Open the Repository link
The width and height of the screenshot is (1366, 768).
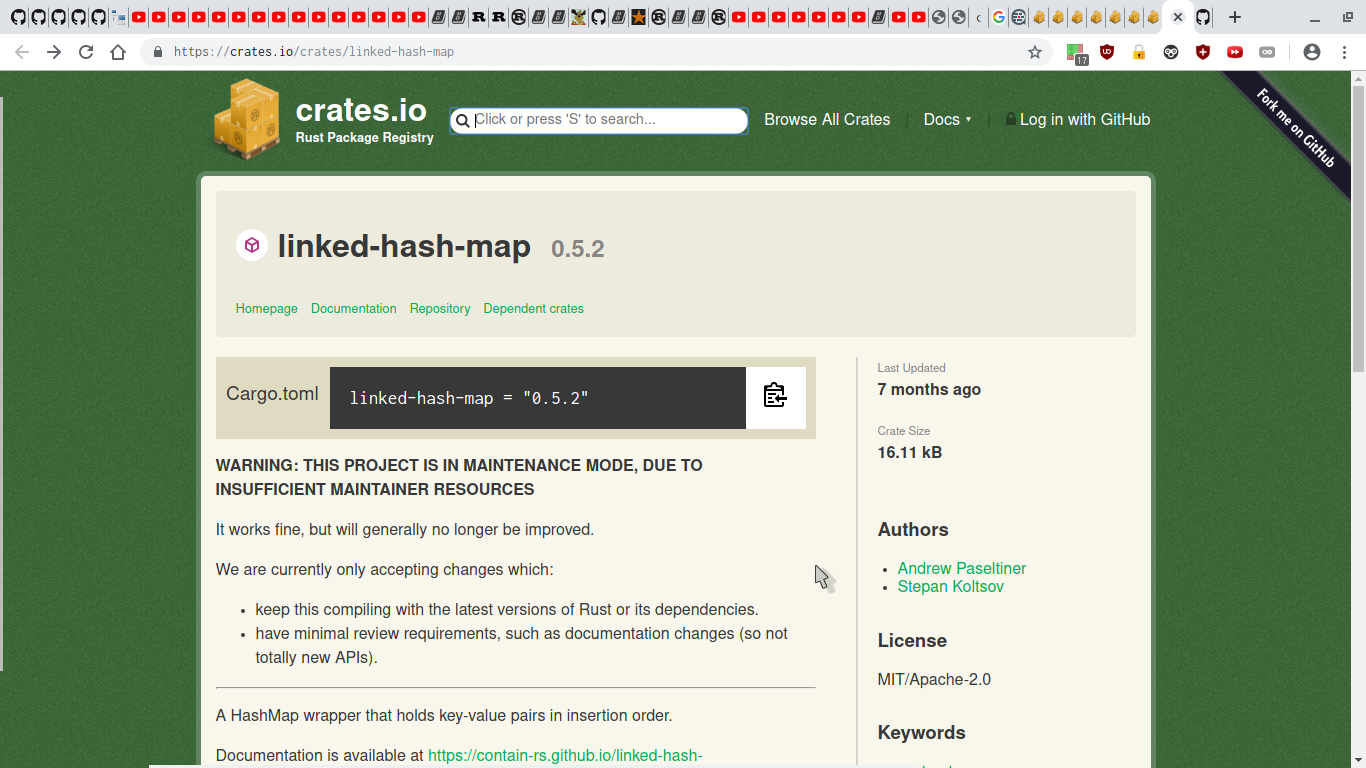[x=440, y=308]
